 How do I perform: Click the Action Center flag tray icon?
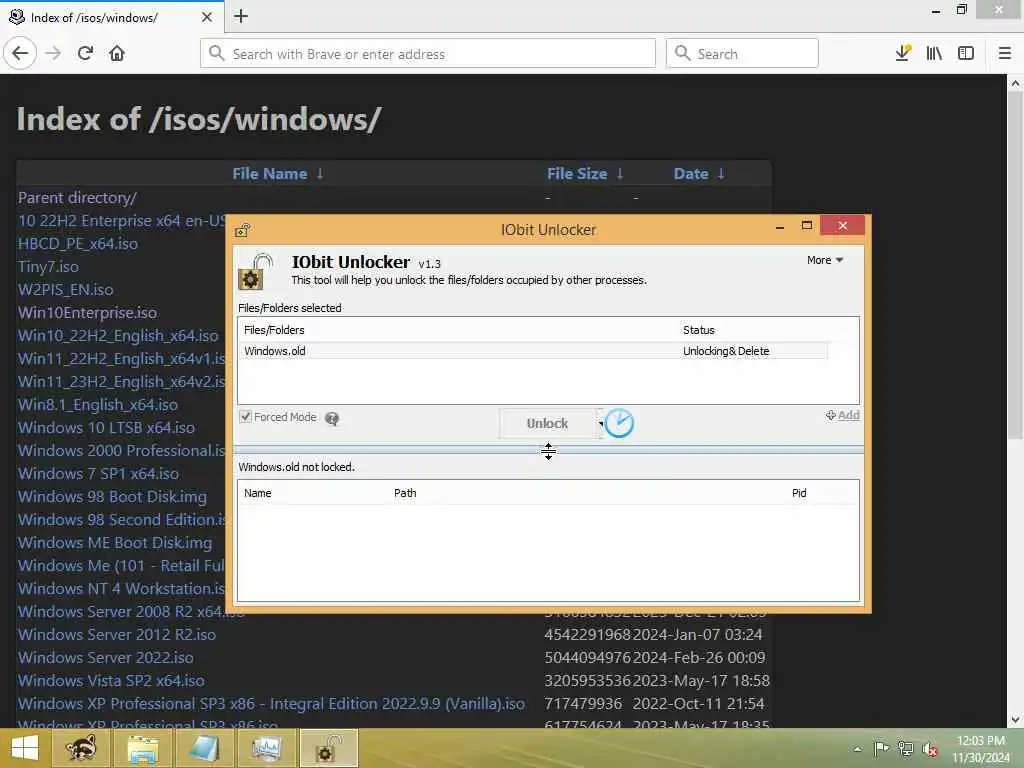(x=881, y=748)
